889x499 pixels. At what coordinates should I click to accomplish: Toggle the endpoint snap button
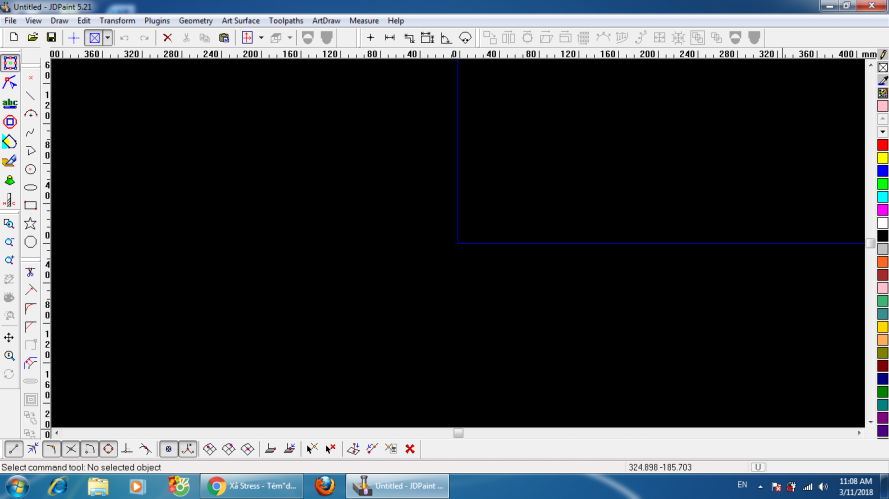click(x=14, y=449)
